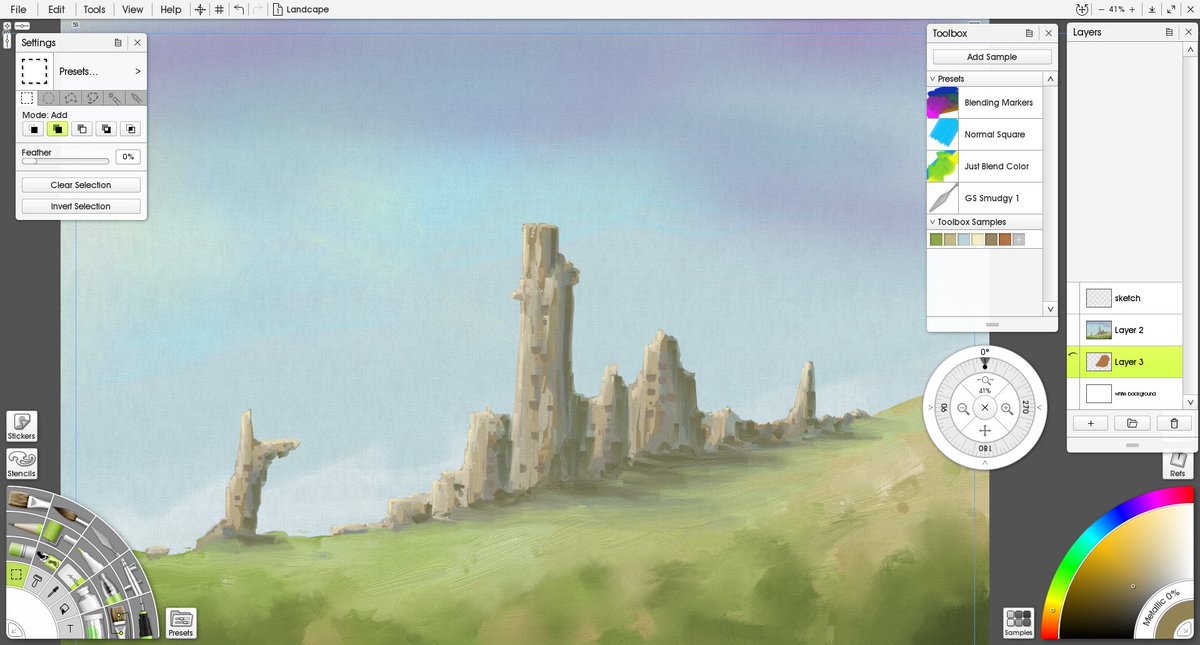
Task: Select the GS Smudgy 1 preset
Action: click(985, 198)
